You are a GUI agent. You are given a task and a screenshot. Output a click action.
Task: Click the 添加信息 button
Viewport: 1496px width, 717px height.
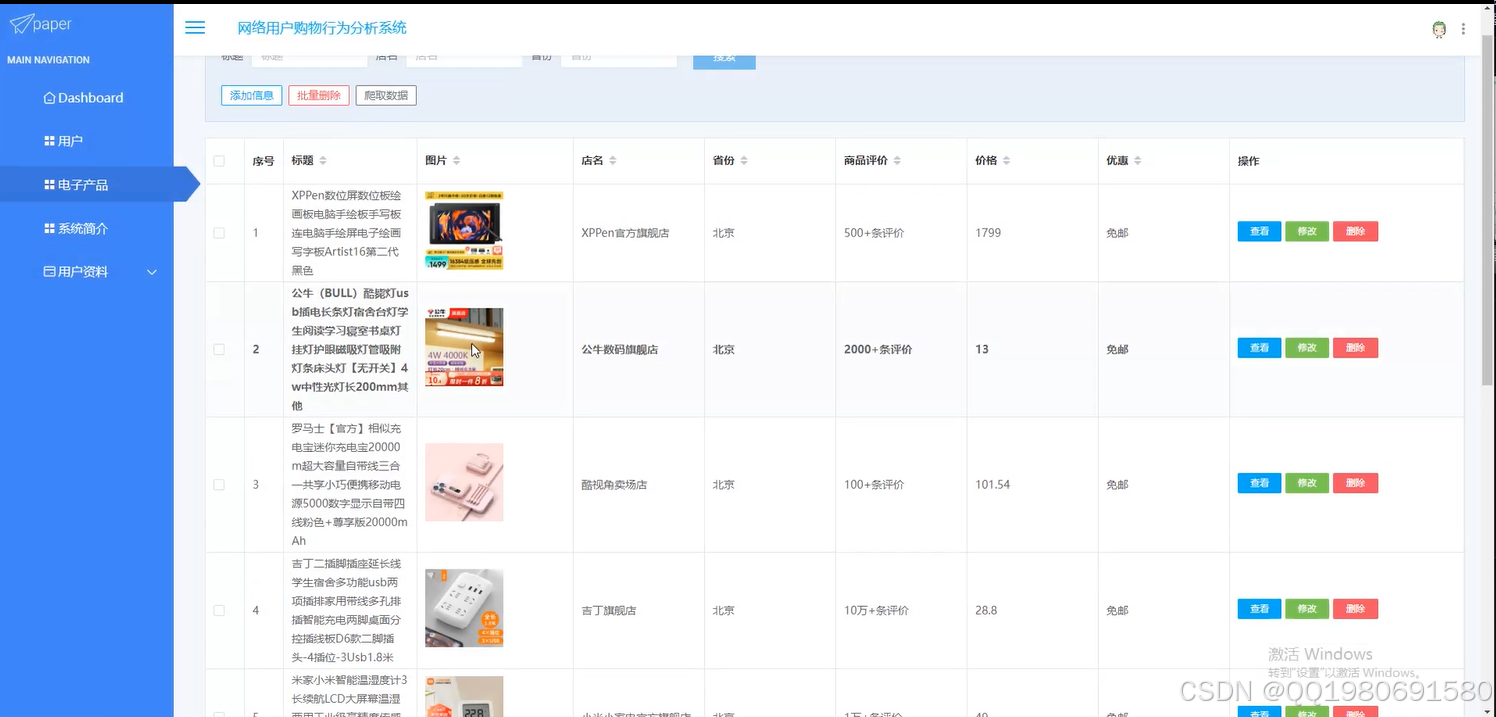(x=251, y=95)
